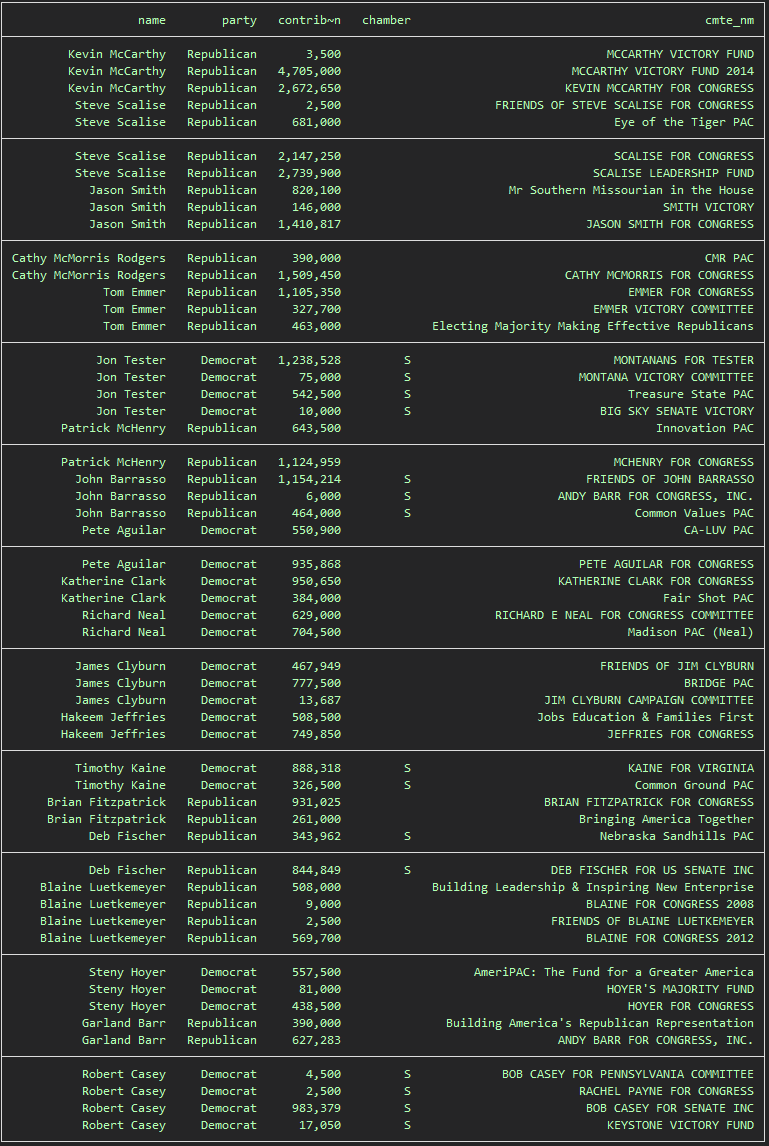
Task: Select 'KEYSTONE VICTORY FUND' committee
Action: point(681,1125)
